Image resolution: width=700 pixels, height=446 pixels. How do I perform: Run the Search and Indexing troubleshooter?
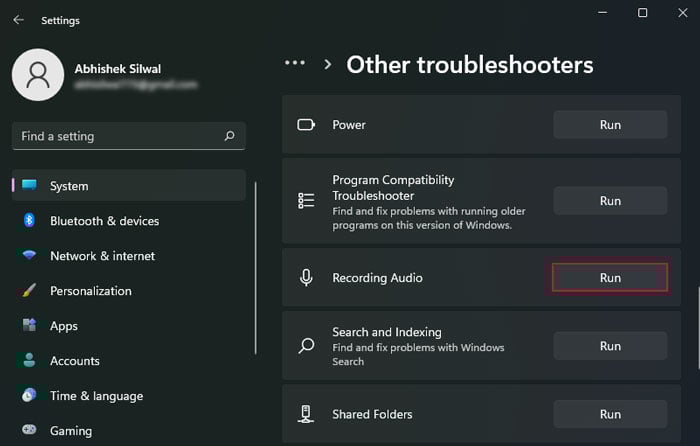[x=610, y=346]
